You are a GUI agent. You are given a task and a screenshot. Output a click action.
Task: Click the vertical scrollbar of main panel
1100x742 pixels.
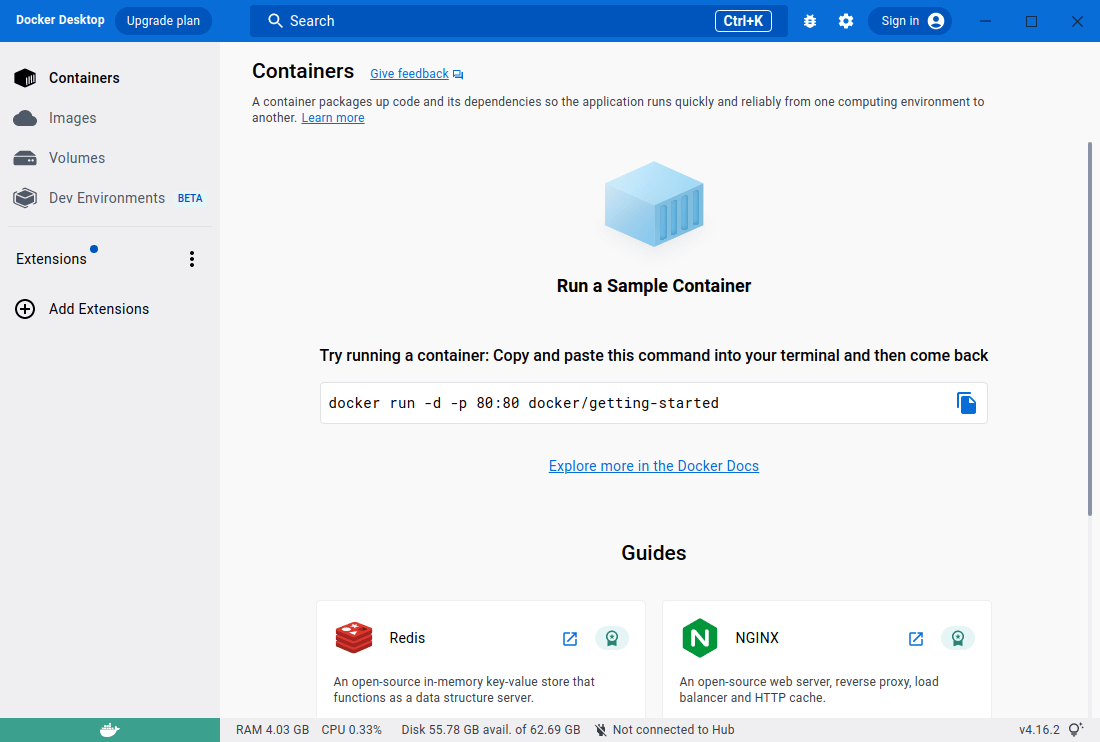coord(1089,329)
